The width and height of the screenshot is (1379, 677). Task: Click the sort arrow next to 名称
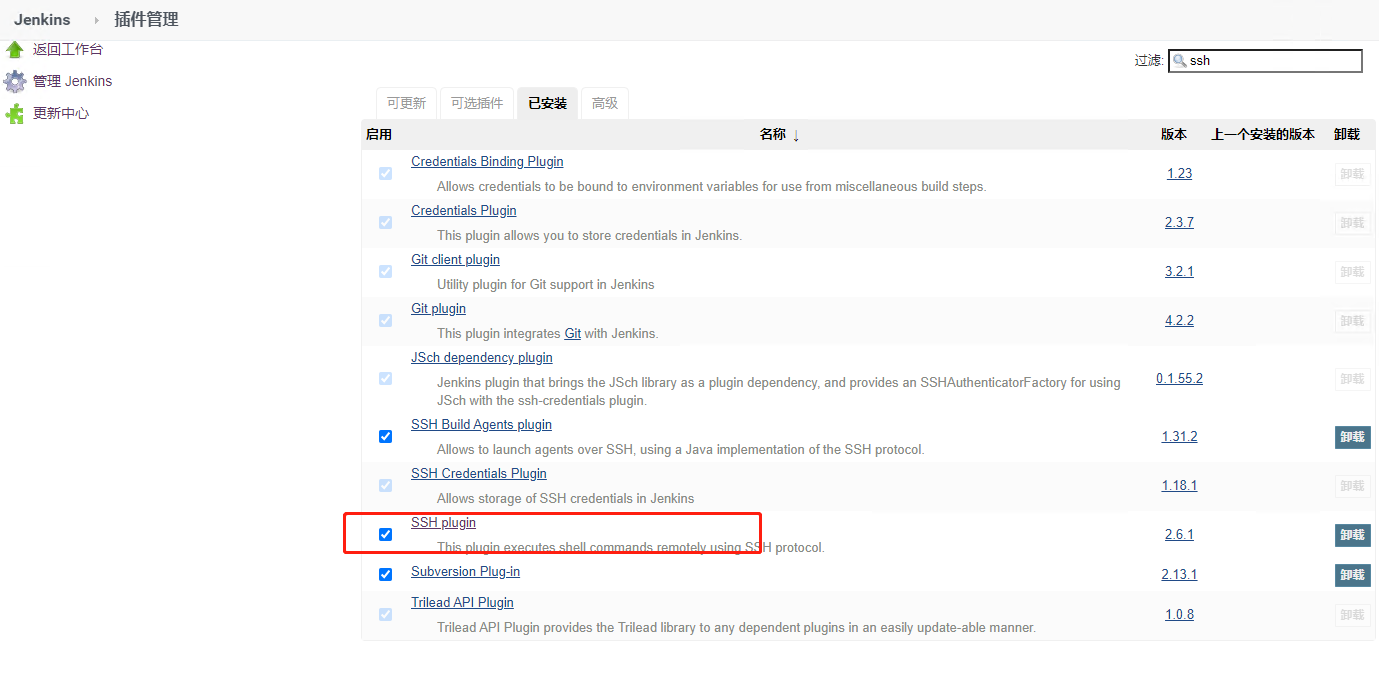pyautogui.click(x=796, y=135)
